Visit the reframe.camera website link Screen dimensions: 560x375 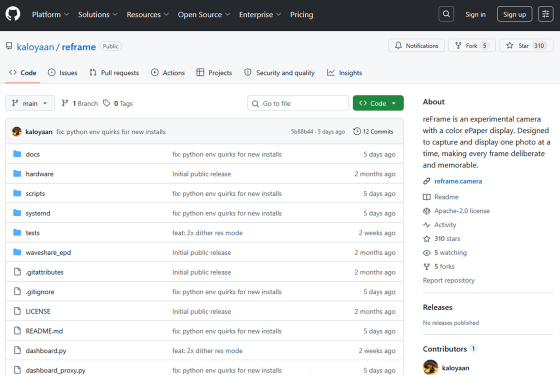pyautogui.click(x=458, y=181)
